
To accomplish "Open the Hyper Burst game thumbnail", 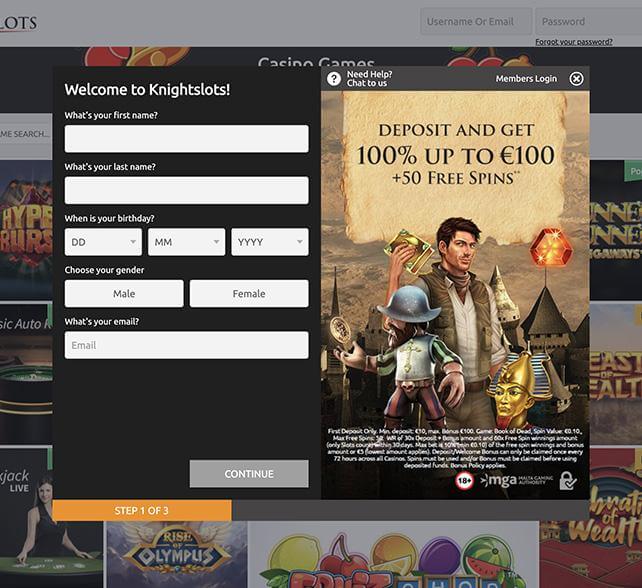I will tap(26, 229).
